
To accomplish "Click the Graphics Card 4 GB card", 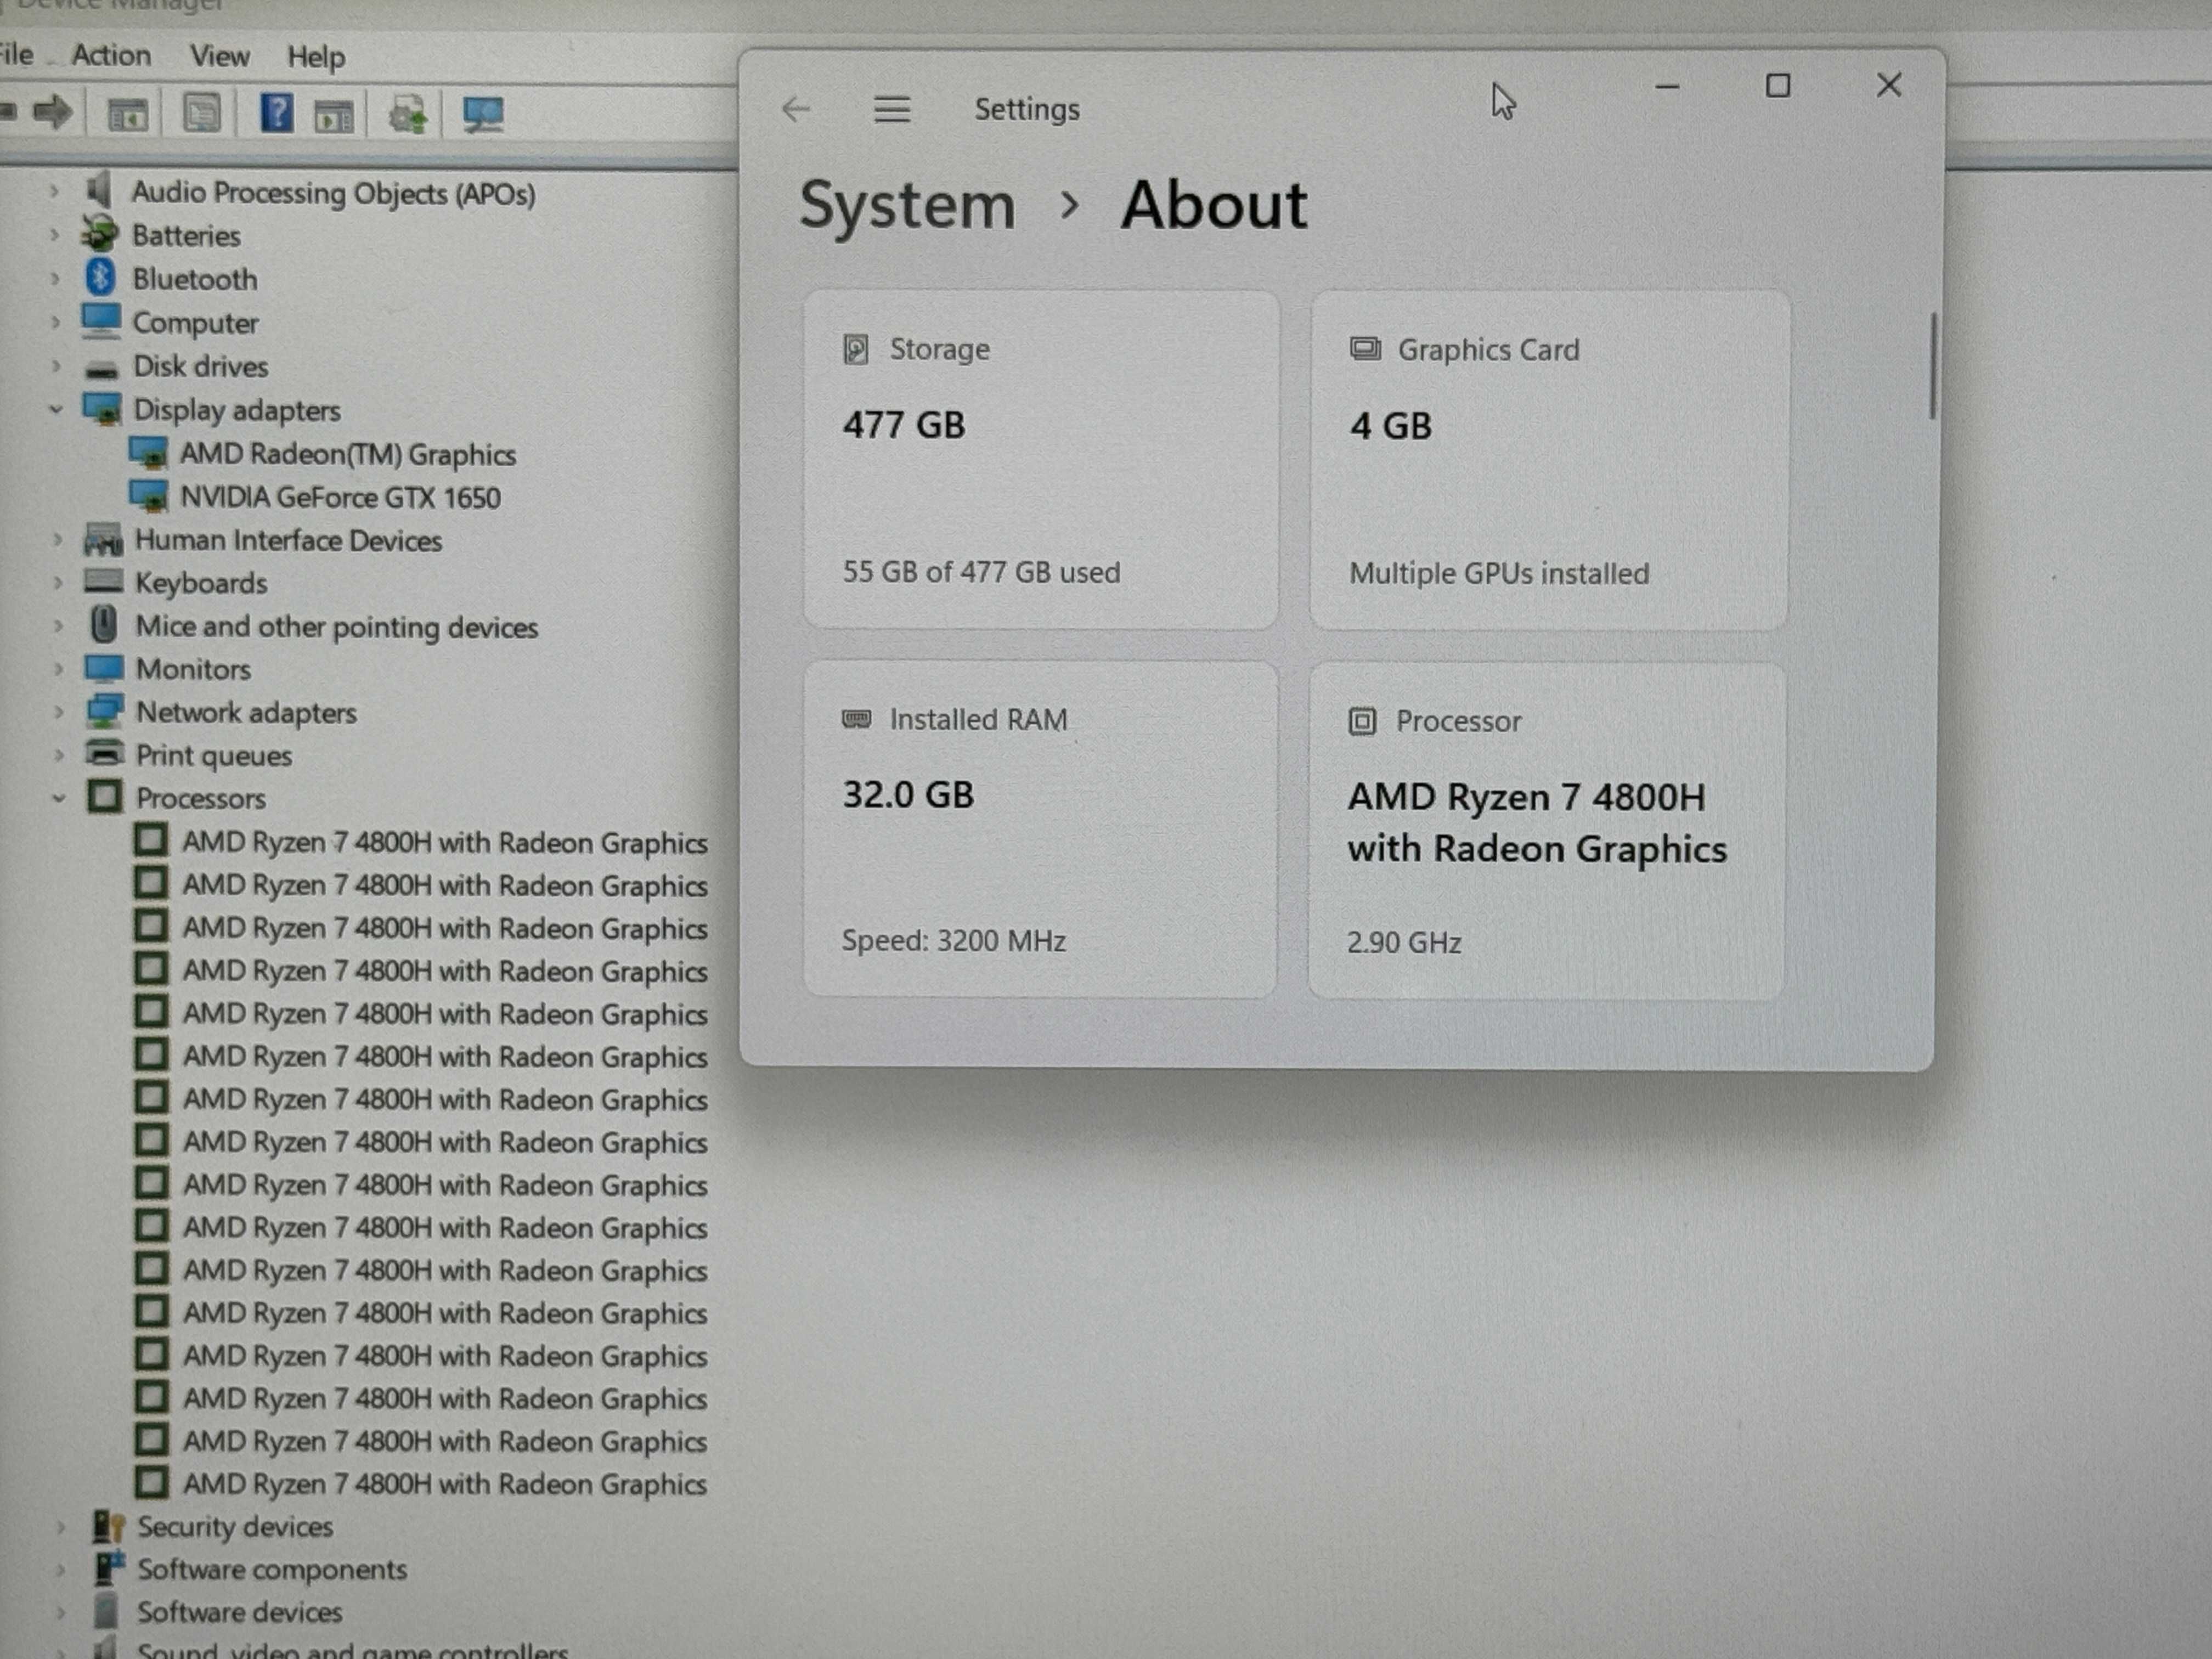I will click(x=1549, y=461).
